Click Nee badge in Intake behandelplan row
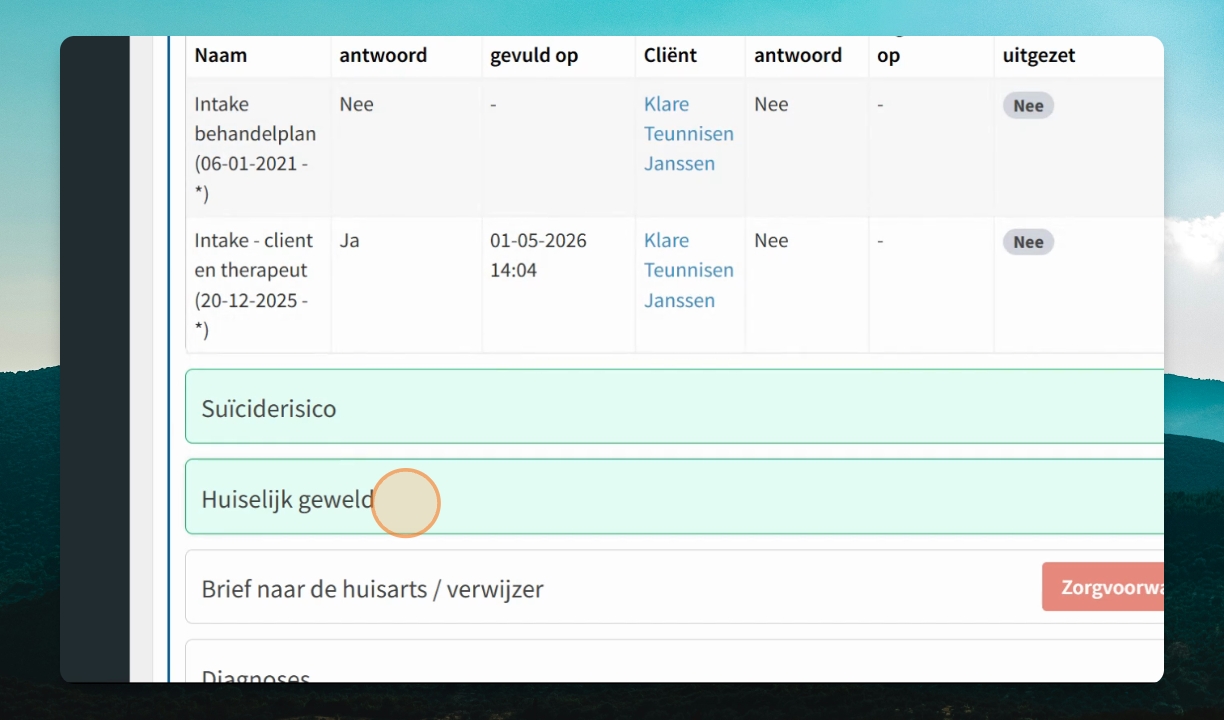1224x720 pixels. (x=1028, y=106)
